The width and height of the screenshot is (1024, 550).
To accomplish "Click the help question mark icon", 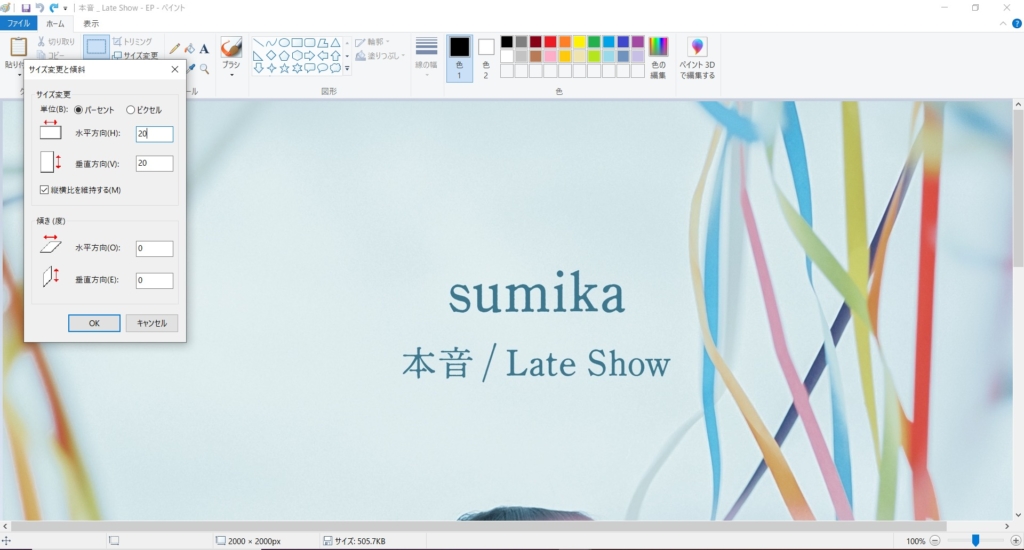I will click(x=1017, y=24).
